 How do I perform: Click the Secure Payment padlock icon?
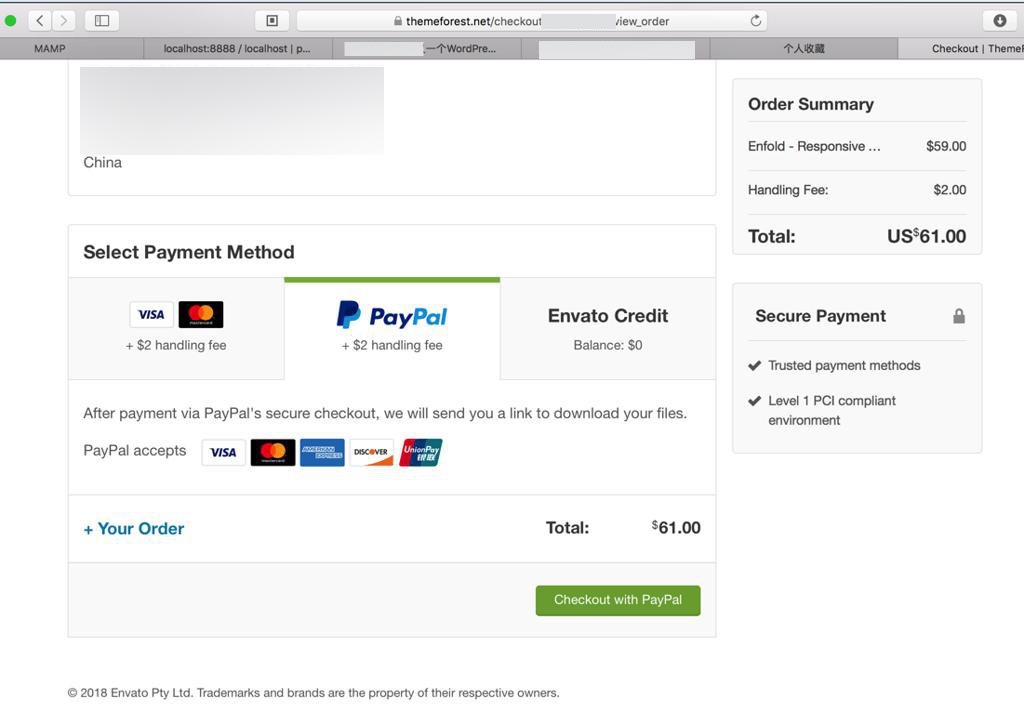959,316
